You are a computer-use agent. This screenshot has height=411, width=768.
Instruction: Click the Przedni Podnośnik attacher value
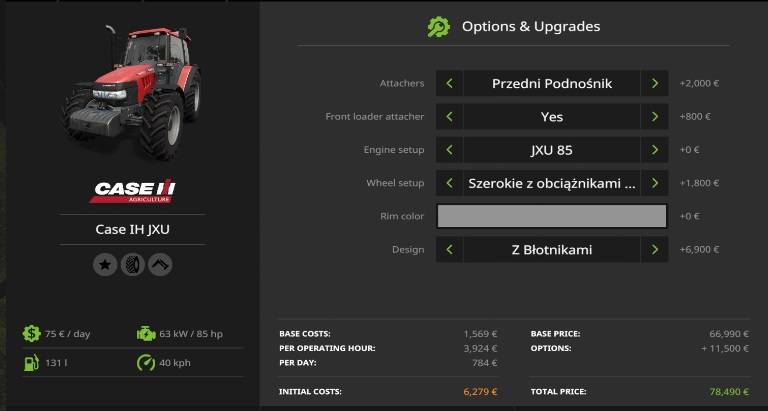552,83
